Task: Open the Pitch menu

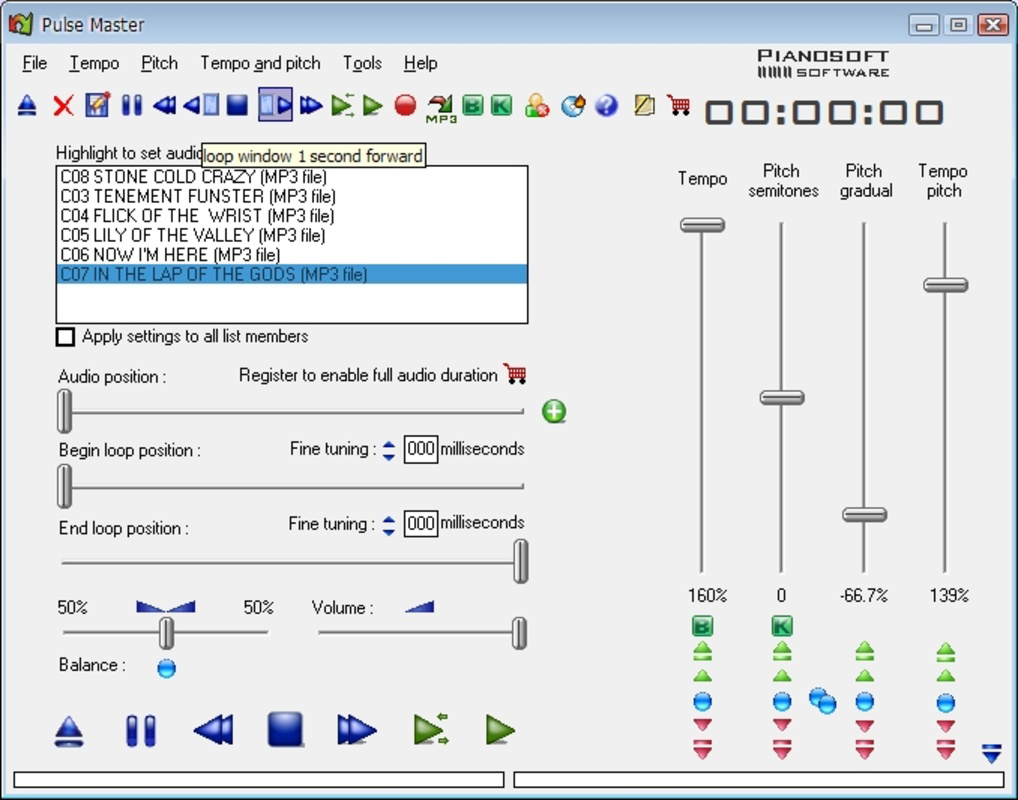Action: [x=159, y=63]
